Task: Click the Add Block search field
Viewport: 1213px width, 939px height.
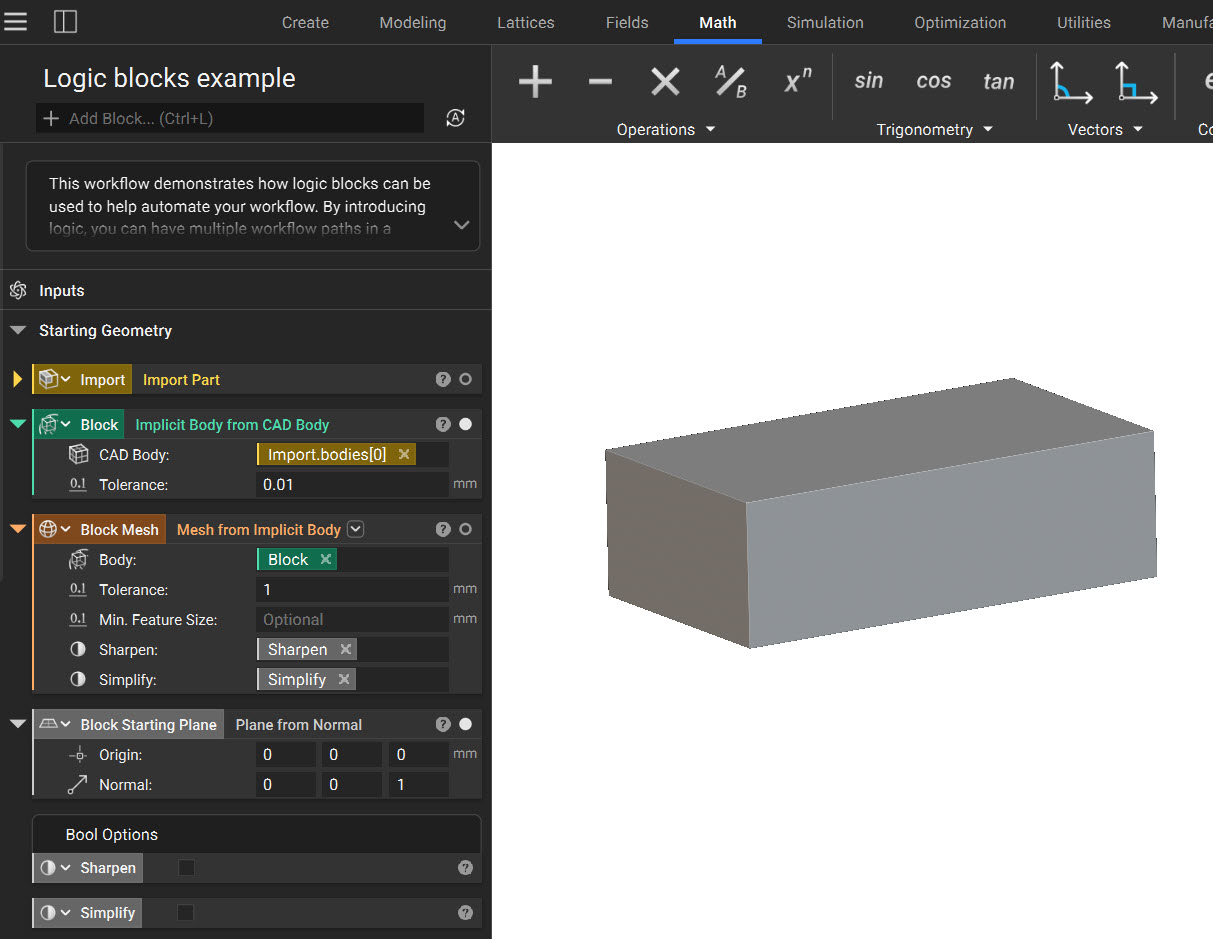Action: tap(230, 118)
